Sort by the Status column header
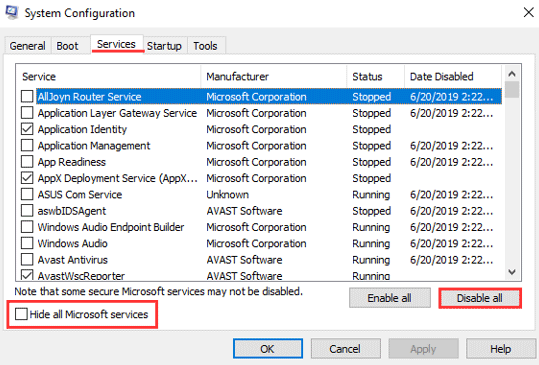Image resolution: width=539 pixels, height=365 pixels. [x=375, y=76]
